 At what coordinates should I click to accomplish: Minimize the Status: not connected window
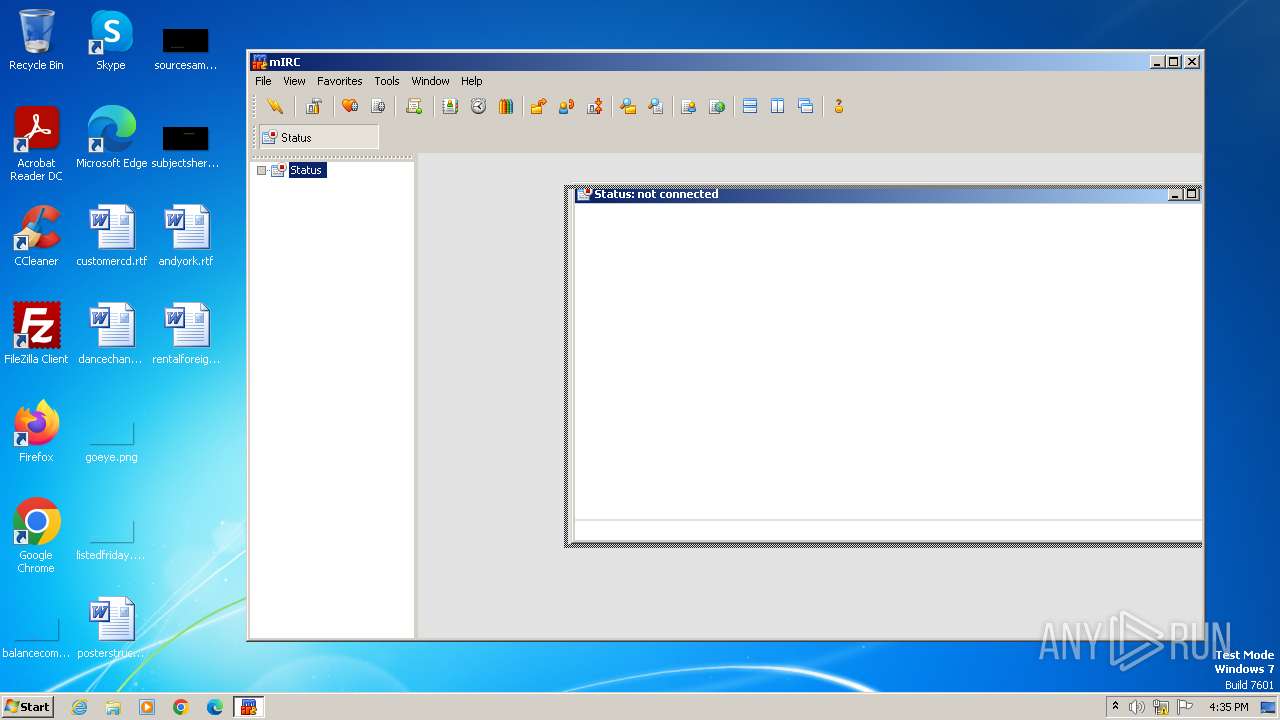(x=1175, y=194)
